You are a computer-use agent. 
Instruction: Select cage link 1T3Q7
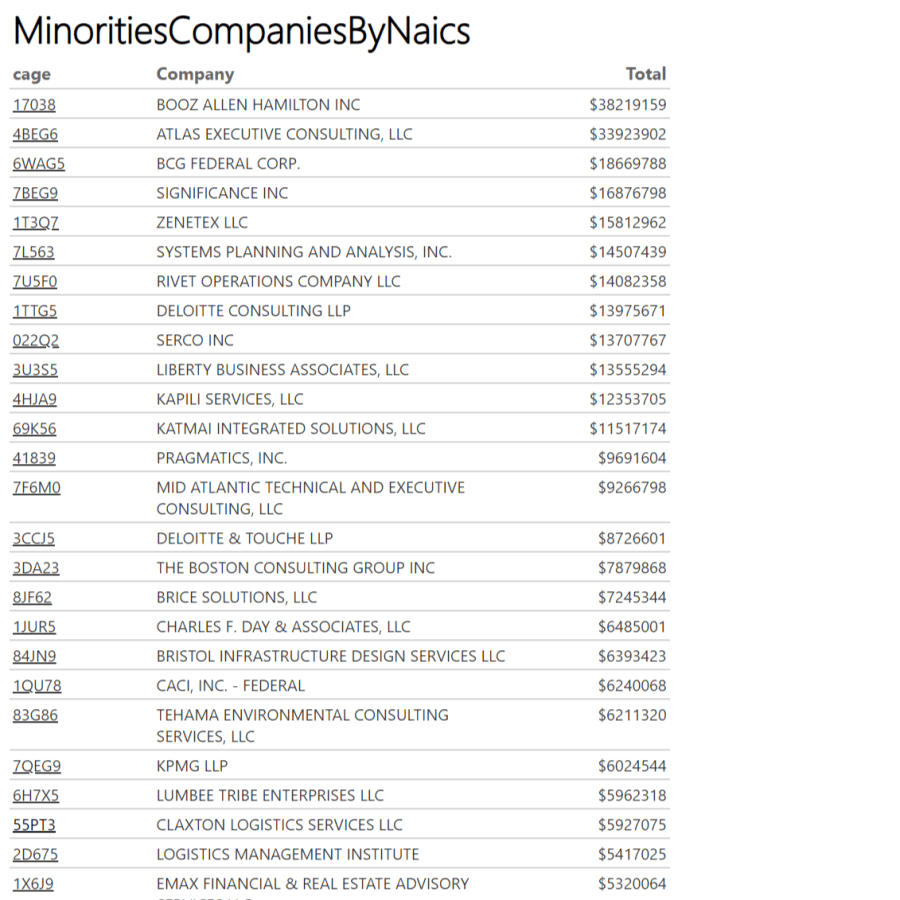click(x=36, y=222)
